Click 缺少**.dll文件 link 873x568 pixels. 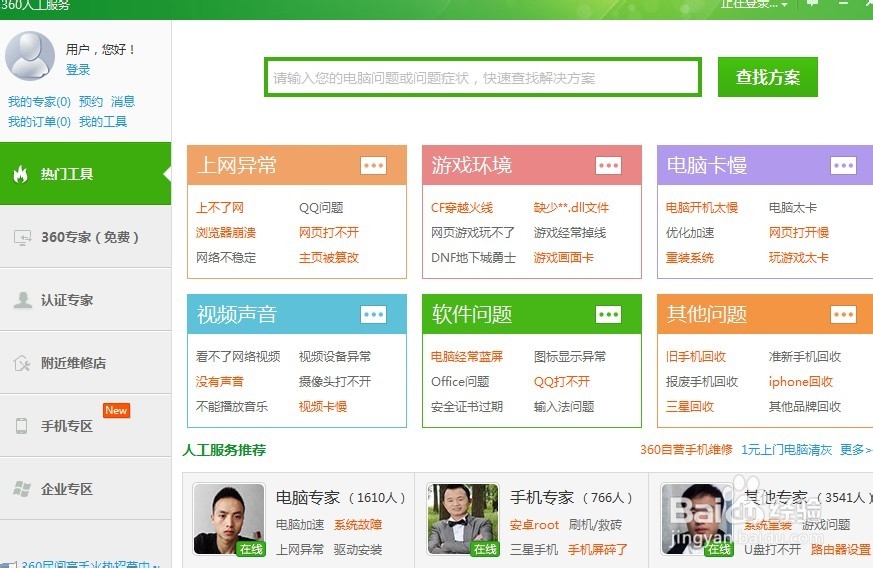[571, 208]
